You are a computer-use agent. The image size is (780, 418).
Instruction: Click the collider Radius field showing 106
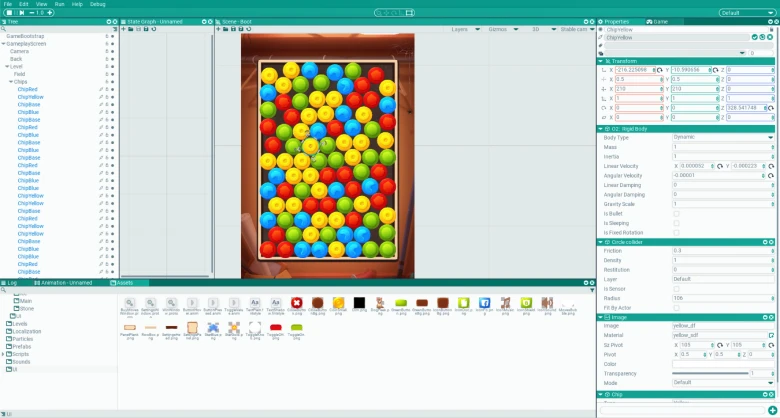723,298
